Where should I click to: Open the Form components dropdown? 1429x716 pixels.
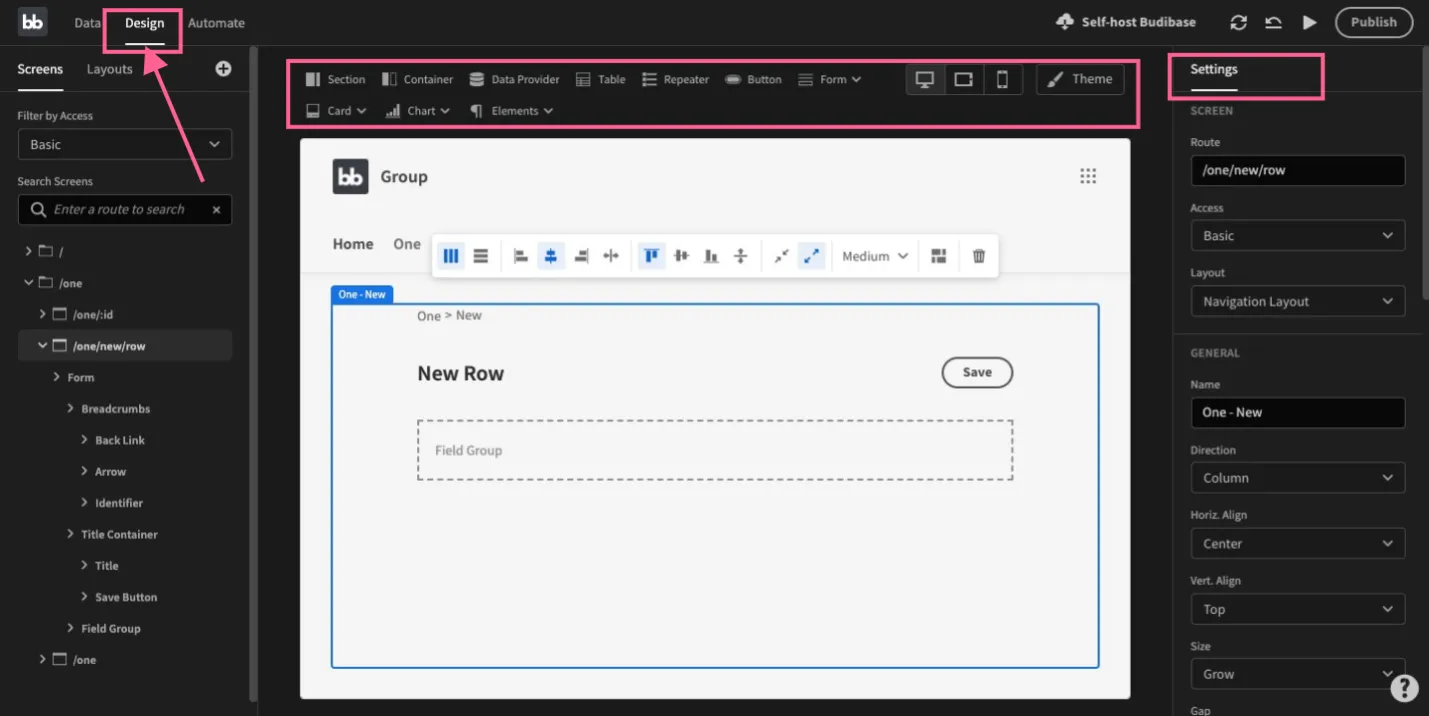(x=829, y=79)
